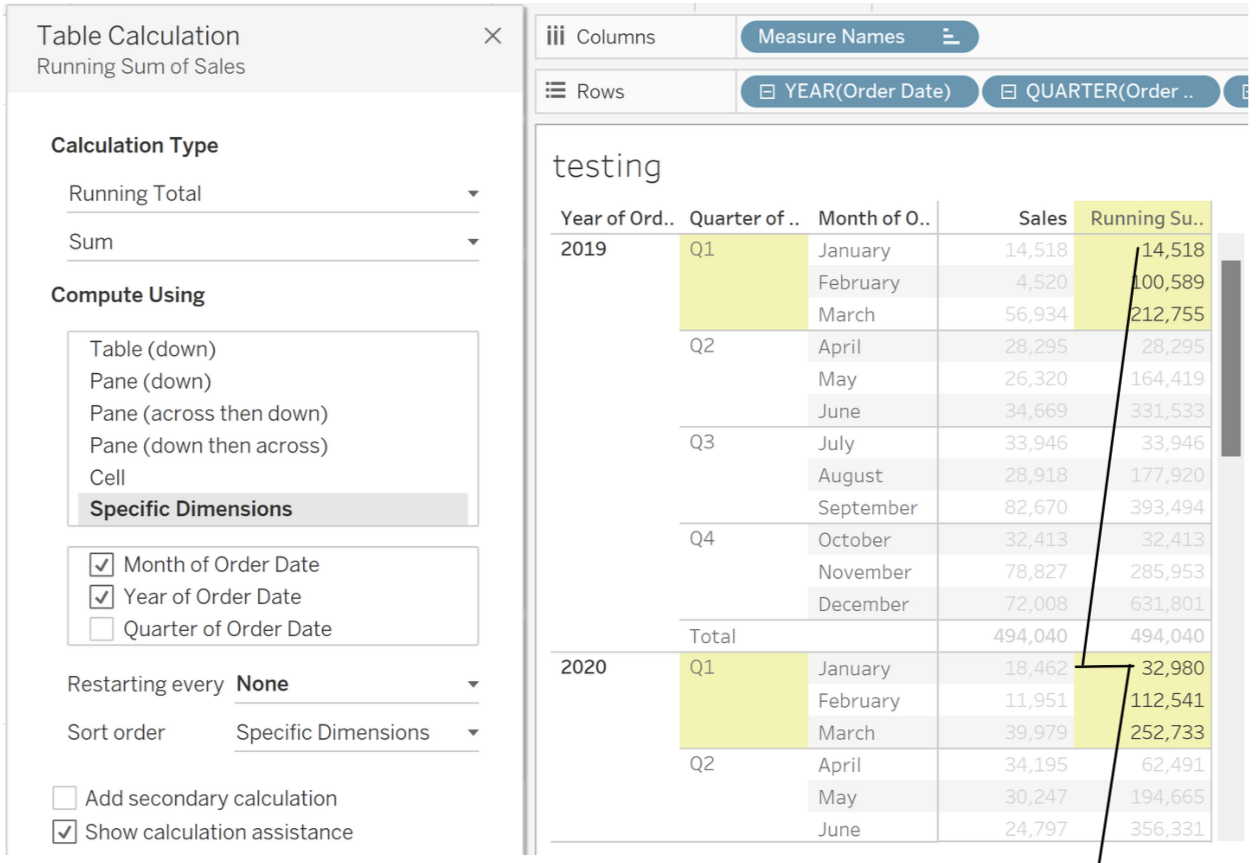
Task: Collapse the QUARTER(Order Date) pill icon
Action: point(1008,92)
